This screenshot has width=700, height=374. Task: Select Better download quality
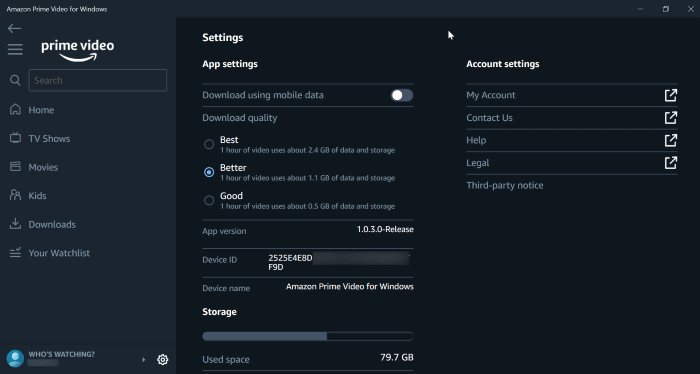pos(209,172)
